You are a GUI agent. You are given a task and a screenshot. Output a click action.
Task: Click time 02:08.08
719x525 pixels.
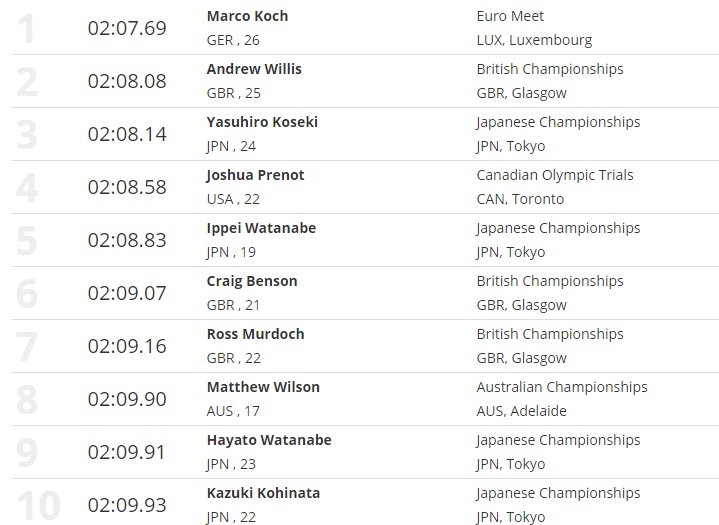[x=127, y=81]
